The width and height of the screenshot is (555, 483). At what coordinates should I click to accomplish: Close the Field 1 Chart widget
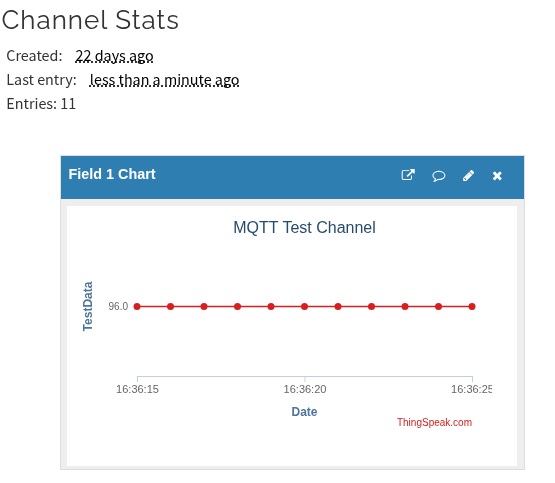click(x=497, y=176)
